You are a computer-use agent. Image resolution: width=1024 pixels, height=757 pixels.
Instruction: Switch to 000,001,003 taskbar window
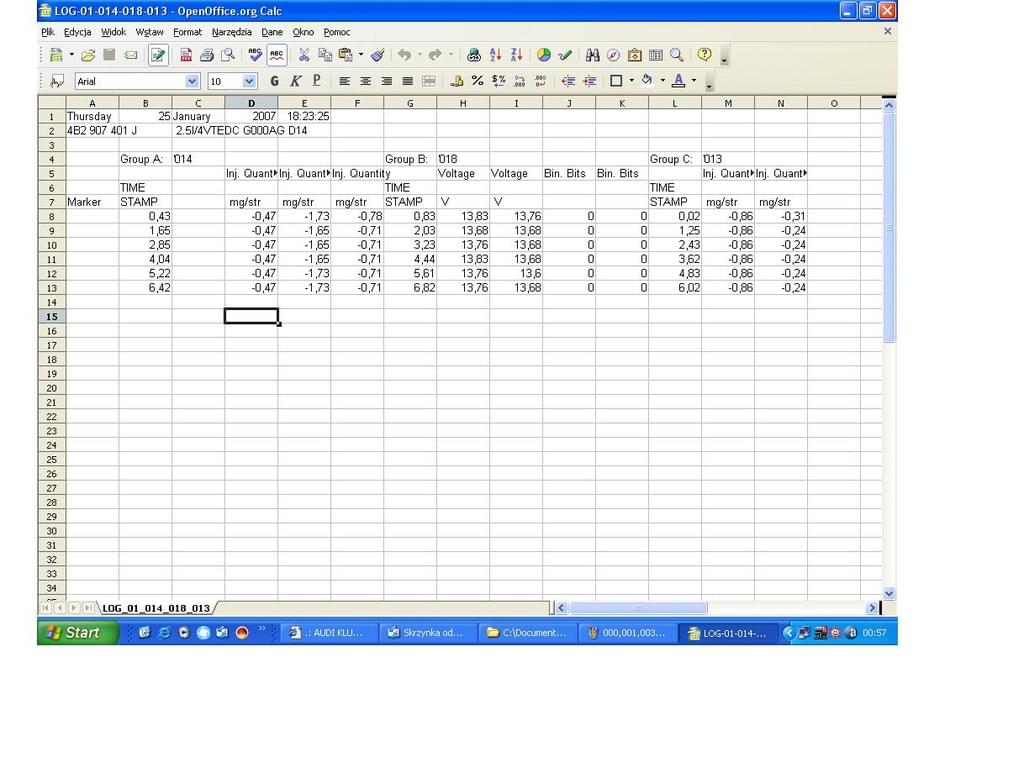tap(627, 632)
